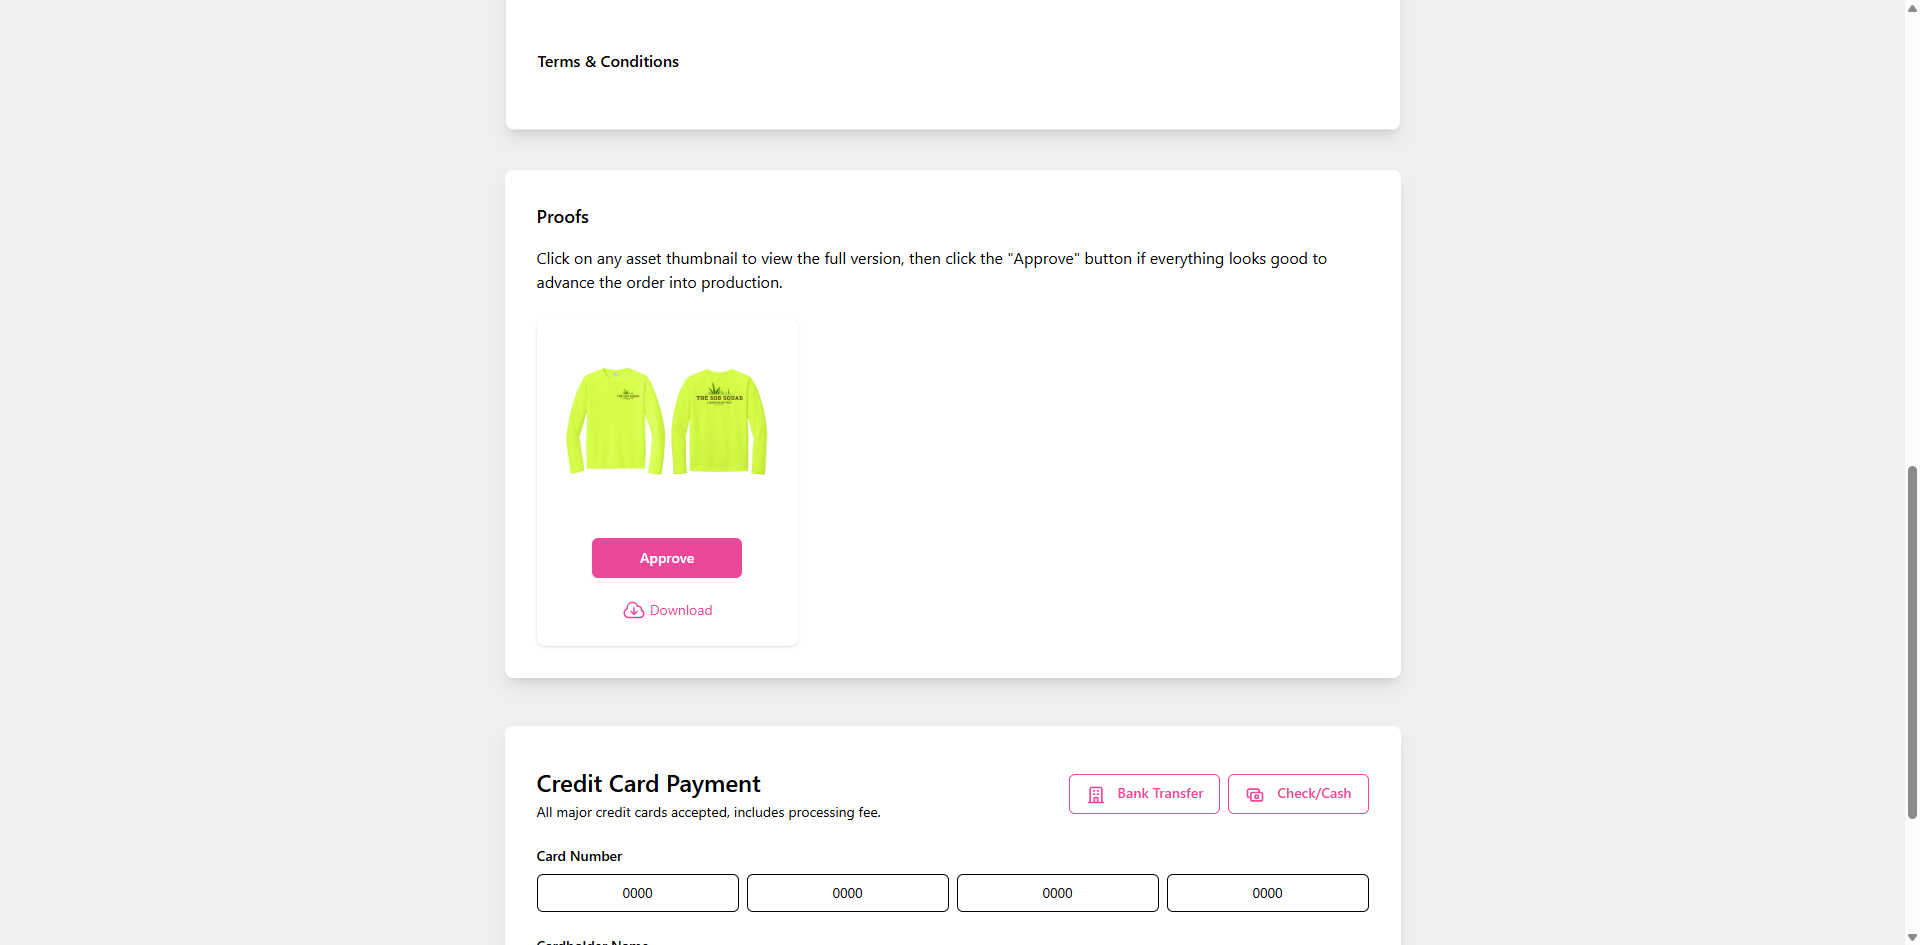
Task: Open the right back-view shirt proof
Action: click(719, 421)
